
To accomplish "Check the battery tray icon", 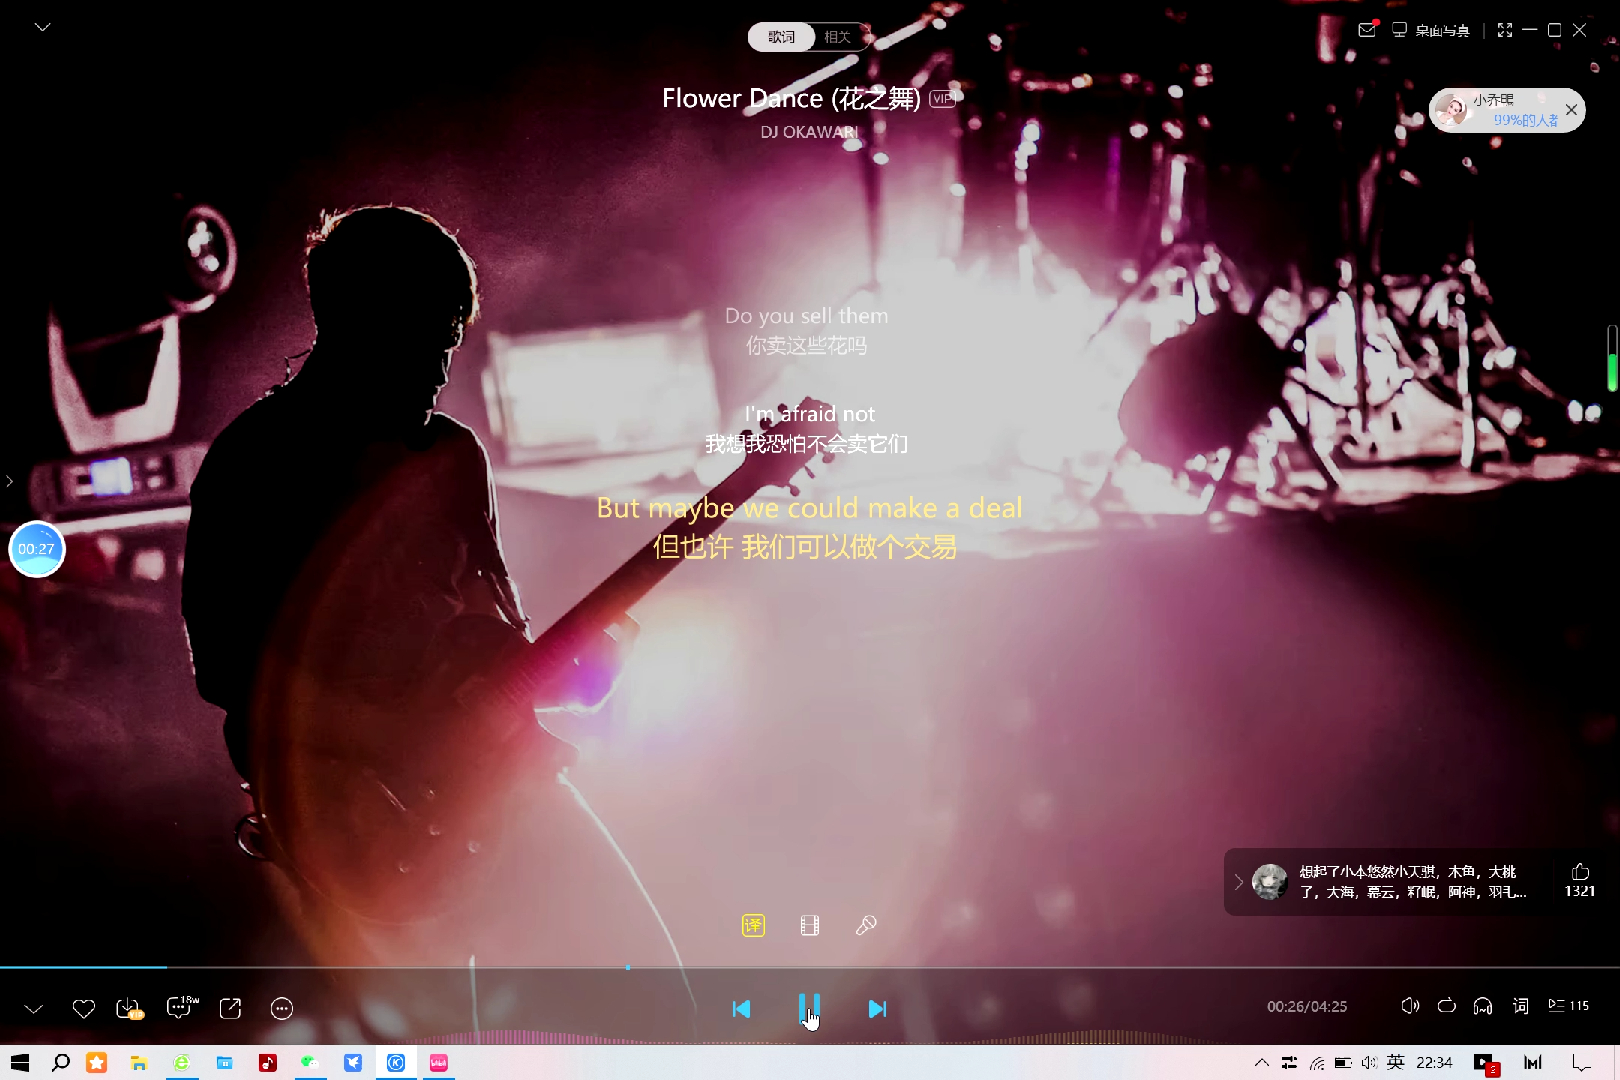I will (x=1343, y=1063).
